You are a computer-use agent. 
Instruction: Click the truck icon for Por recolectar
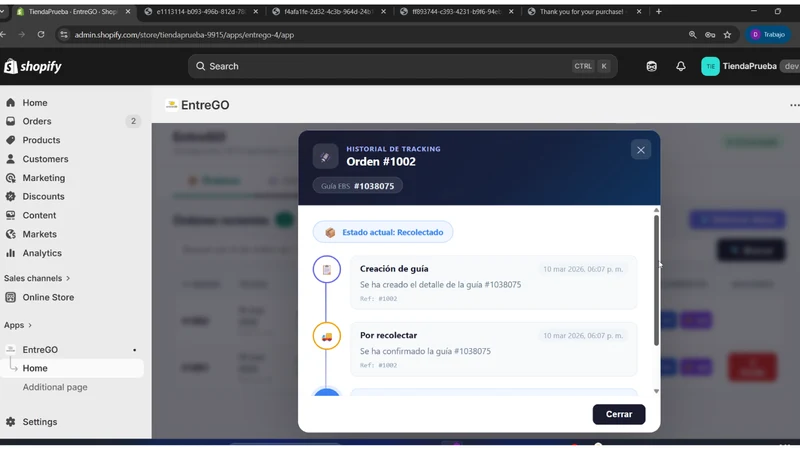(x=327, y=336)
